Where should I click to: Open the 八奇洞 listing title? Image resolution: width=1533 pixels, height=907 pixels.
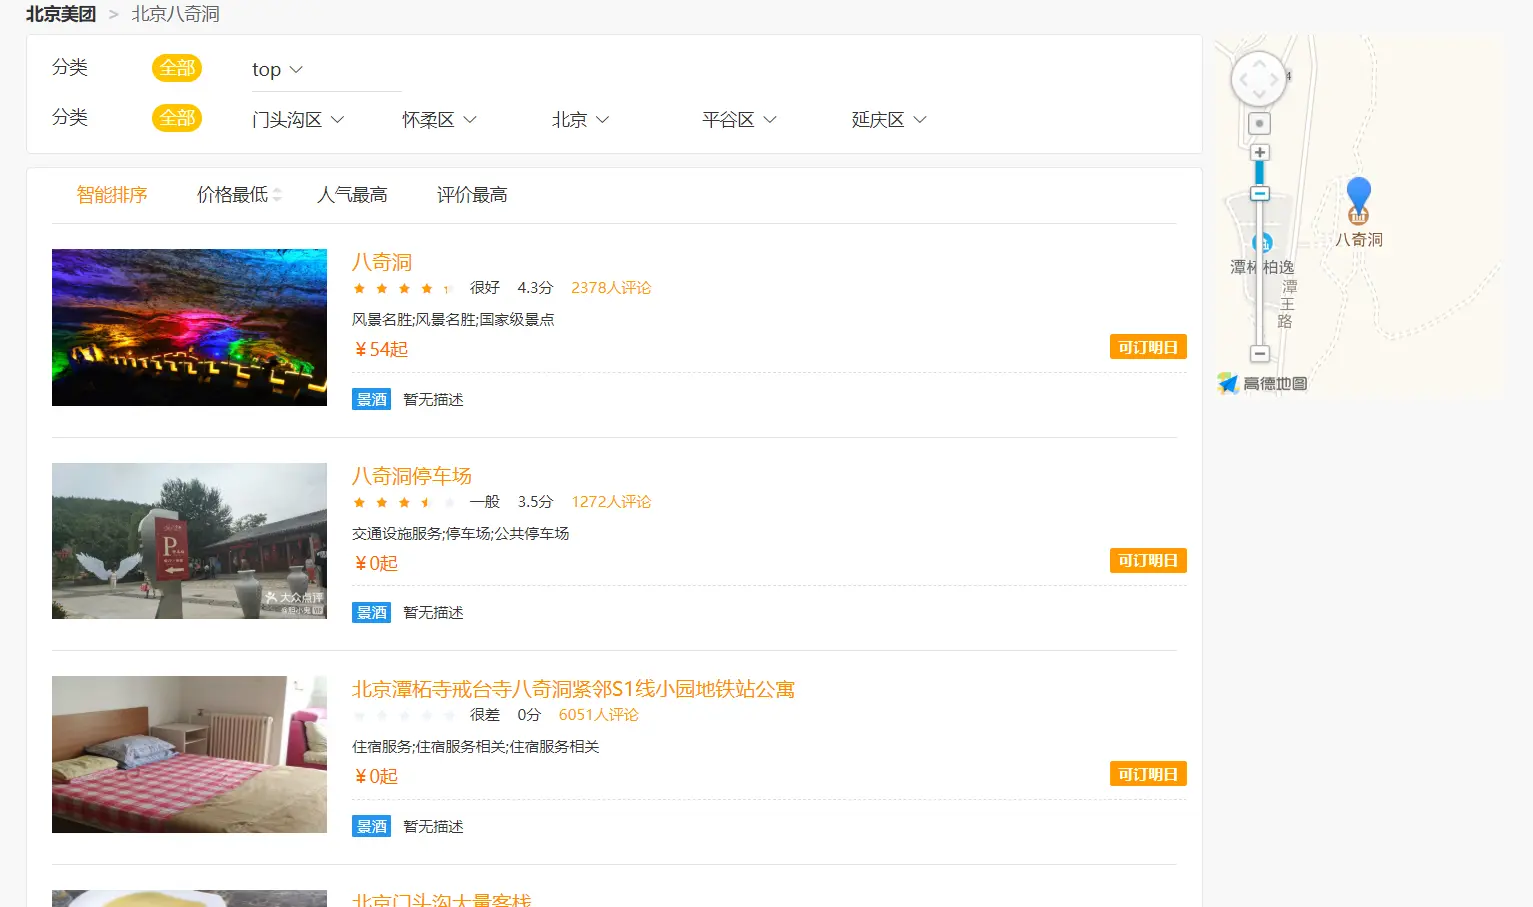[382, 262]
